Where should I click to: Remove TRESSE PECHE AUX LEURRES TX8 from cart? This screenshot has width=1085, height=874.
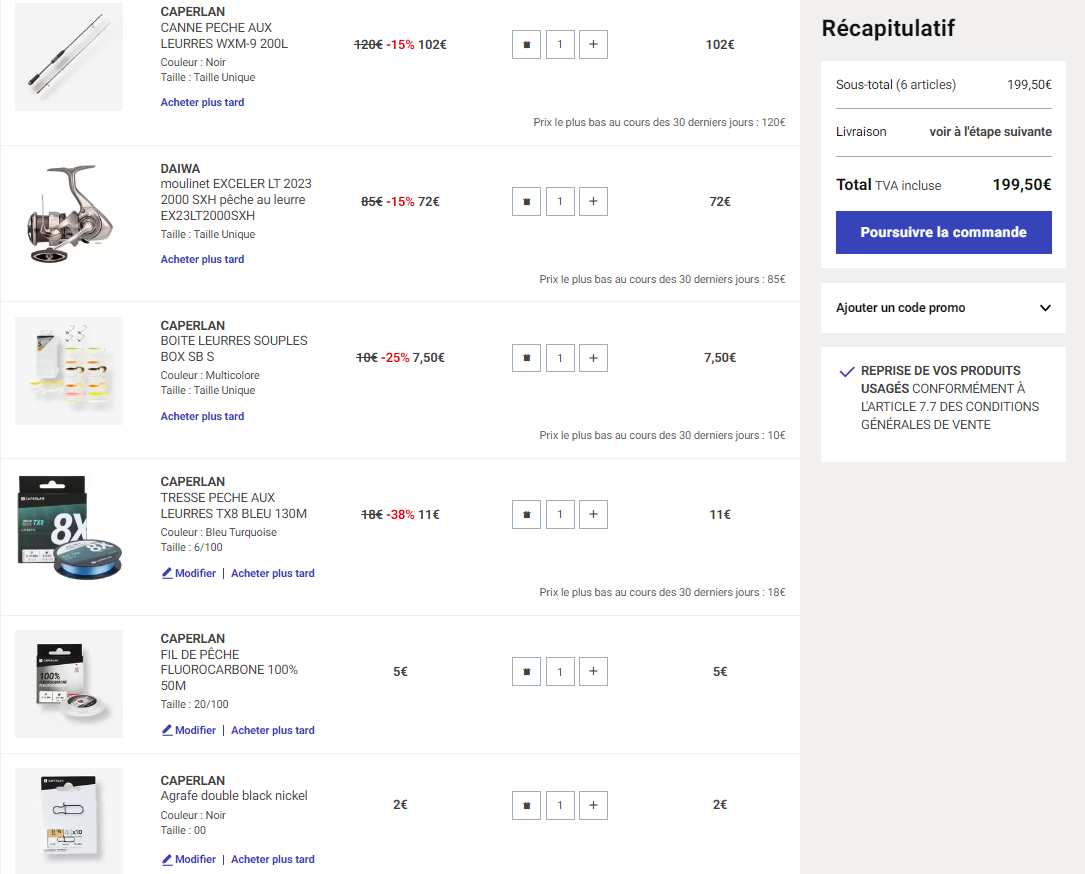coord(526,514)
